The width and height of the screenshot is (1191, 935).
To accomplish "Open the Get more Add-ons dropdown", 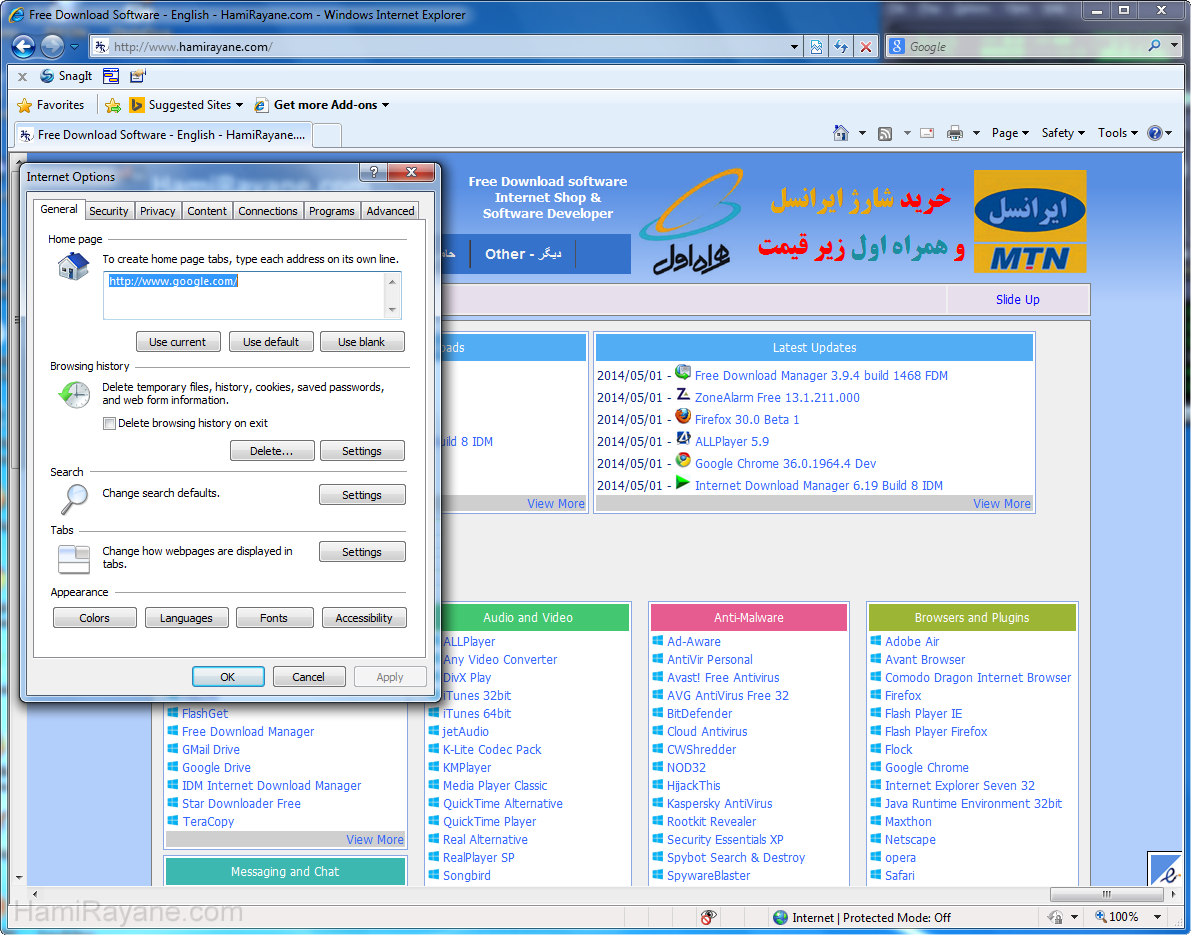I will coord(385,106).
